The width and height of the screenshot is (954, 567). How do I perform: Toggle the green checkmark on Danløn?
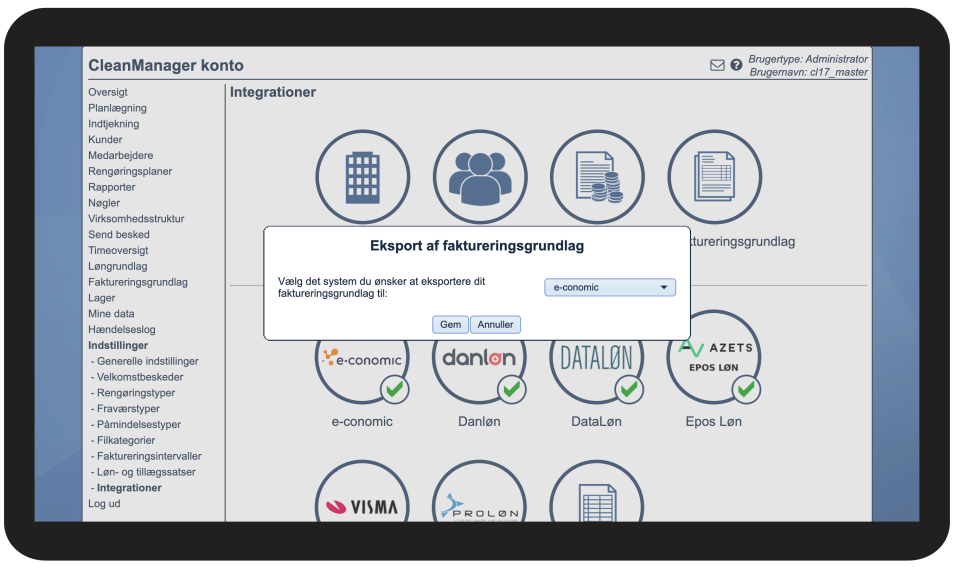coord(512,389)
